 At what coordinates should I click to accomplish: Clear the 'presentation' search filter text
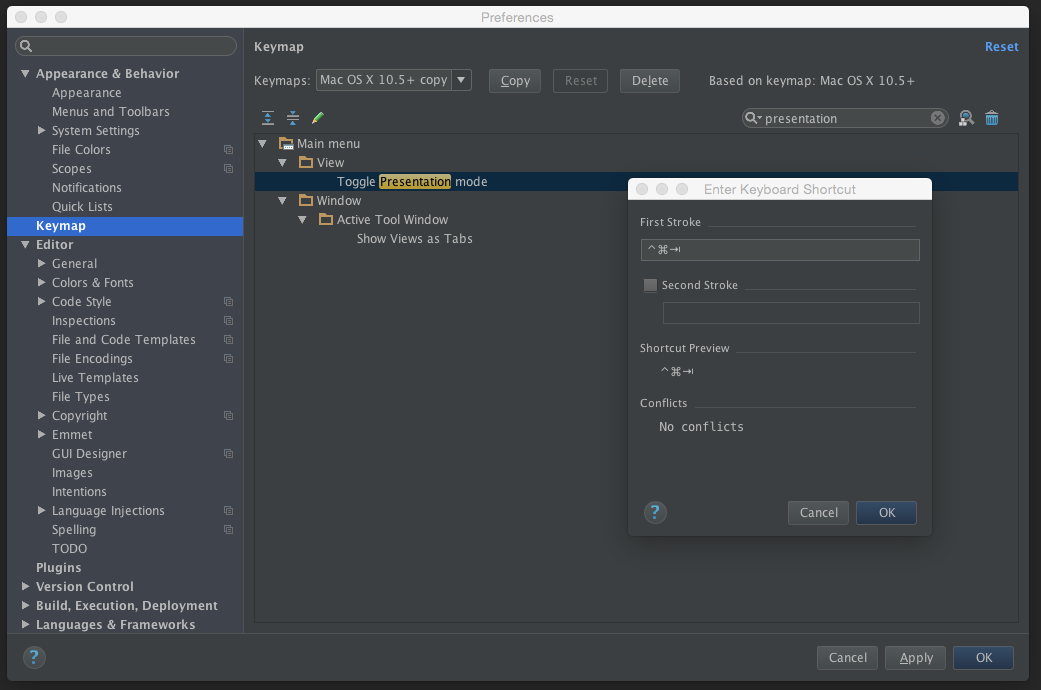point(937,118)
